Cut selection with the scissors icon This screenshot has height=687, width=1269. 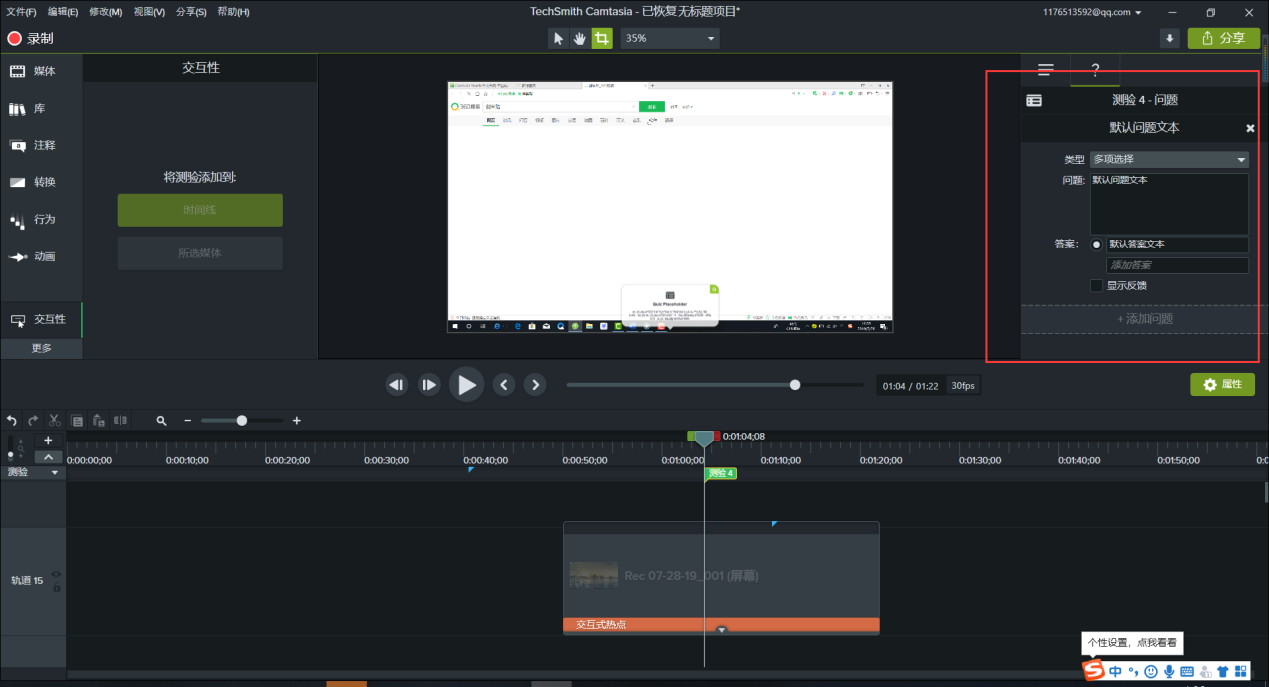click(x=55, y=421)
